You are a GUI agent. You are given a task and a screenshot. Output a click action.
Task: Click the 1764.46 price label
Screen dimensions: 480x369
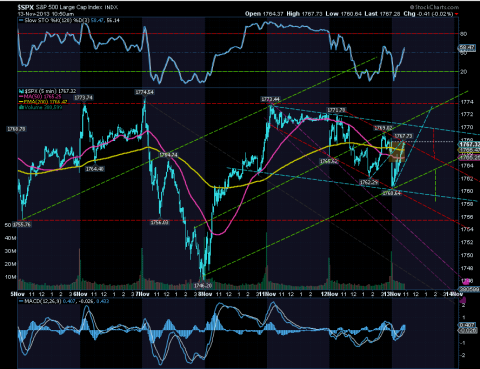(95, 169)
